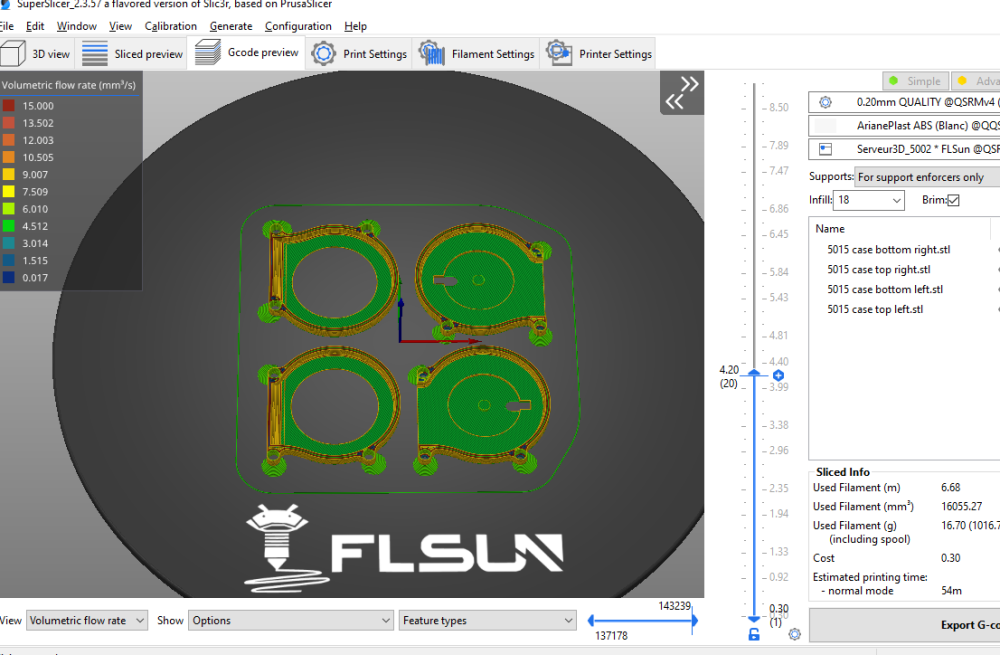This screenshot has height=655, width=1000.
Task: Click the white filament color swatch
Action: click(x=825, y=126)
